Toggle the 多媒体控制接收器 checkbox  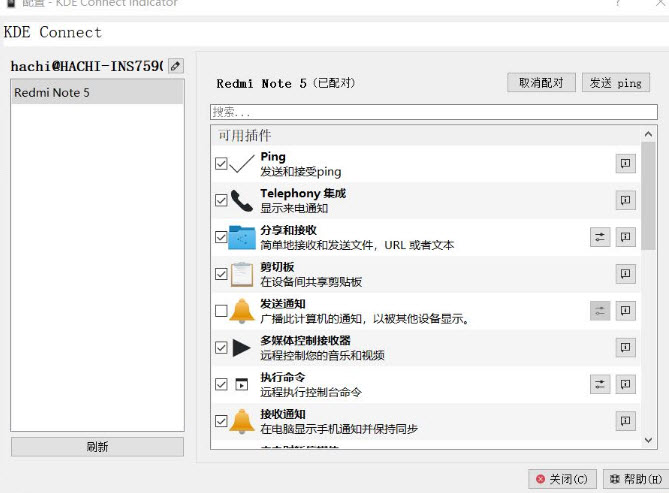221,347
